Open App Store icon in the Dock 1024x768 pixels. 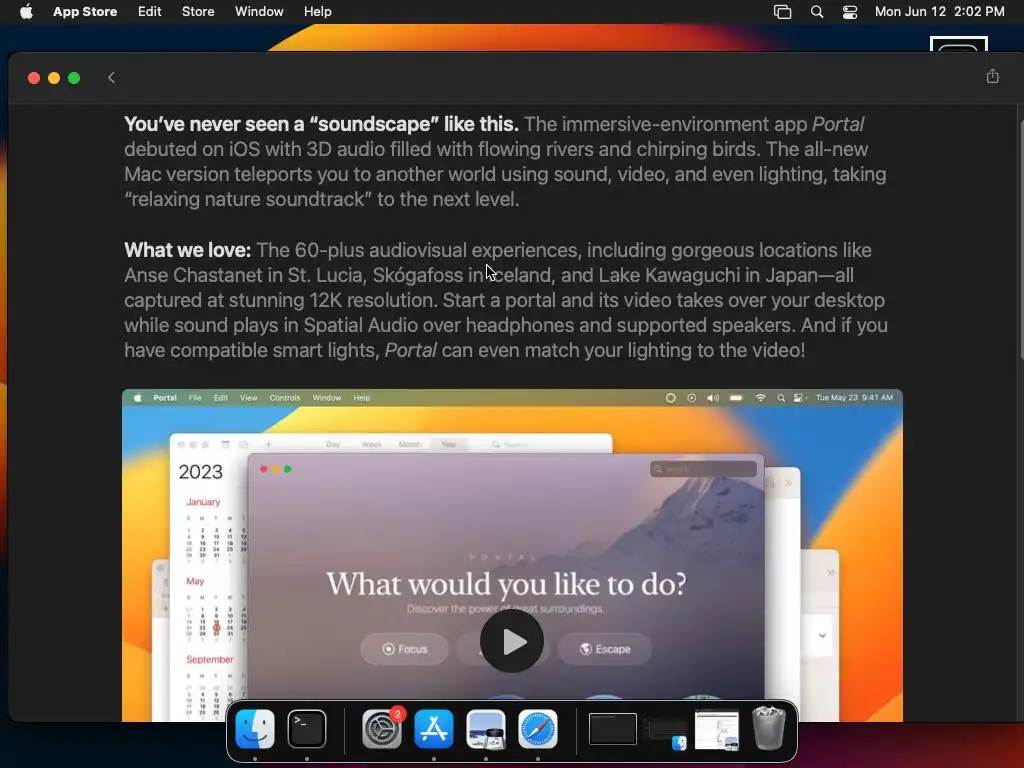coord(434,729)
